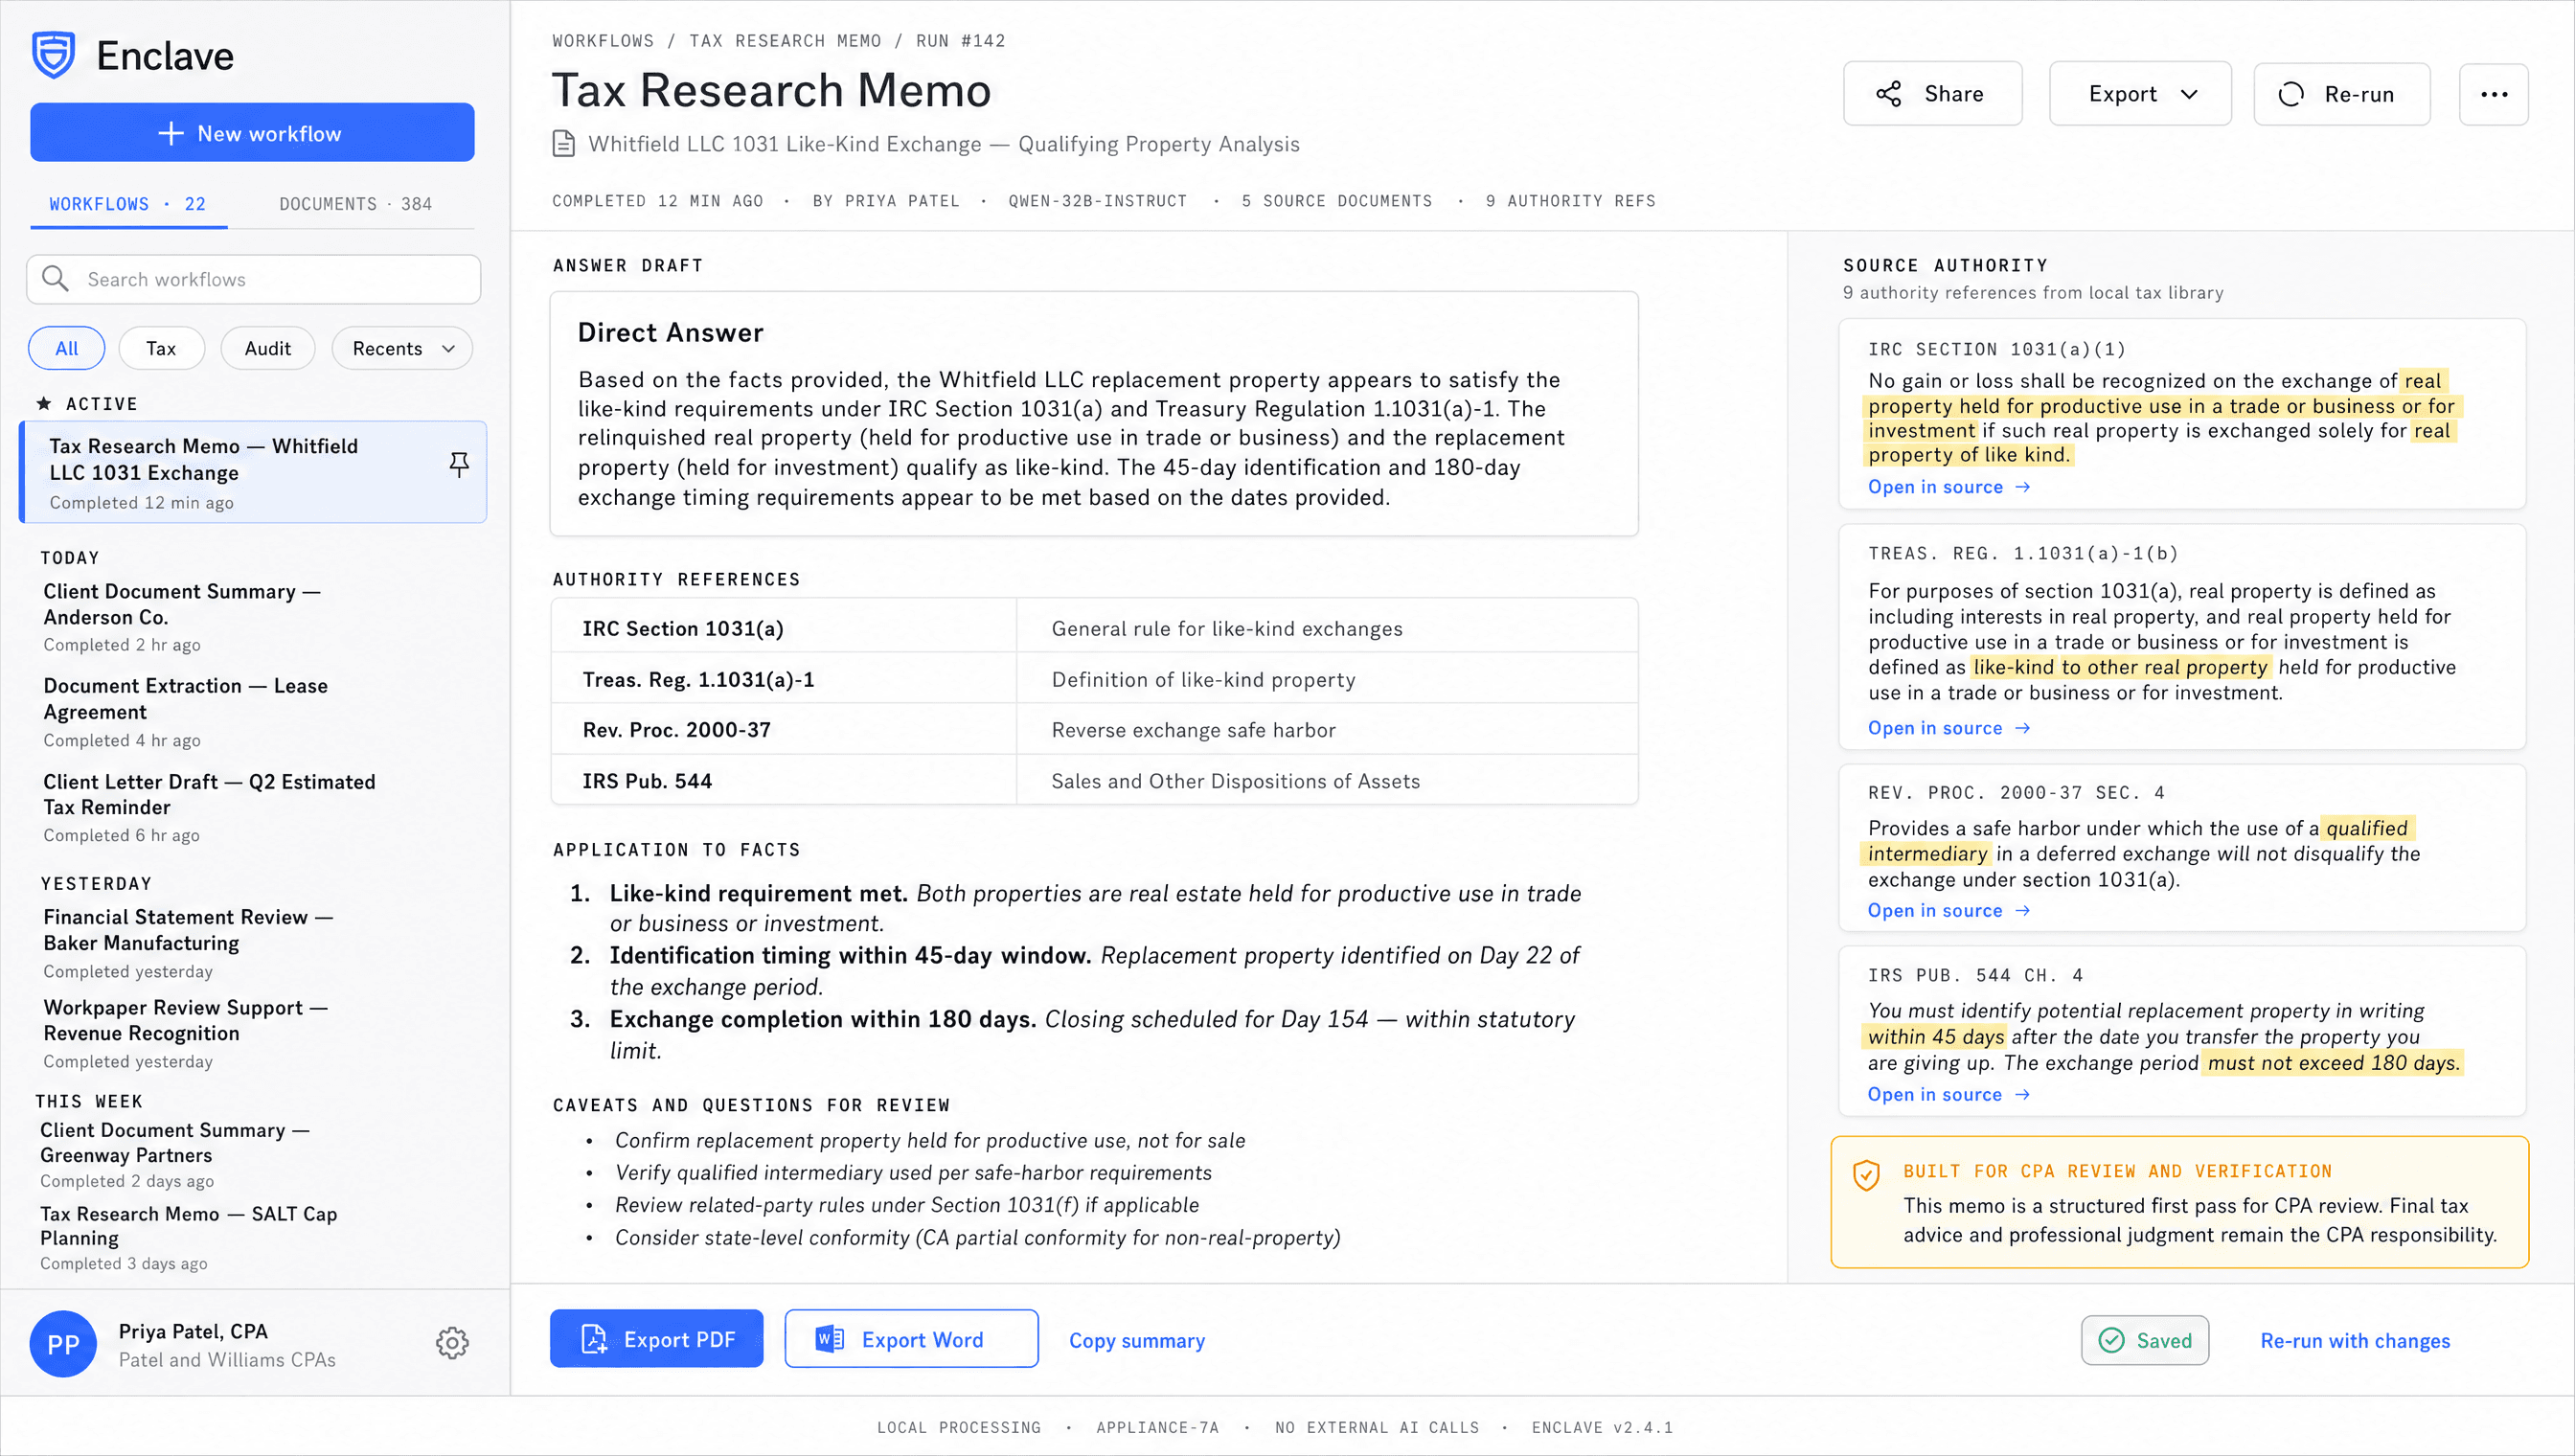Go to TAX RESEARCH MEMO in breadcrumb
The width and height of the screenshot is (2575, 1456).
[x=785, y=41]
